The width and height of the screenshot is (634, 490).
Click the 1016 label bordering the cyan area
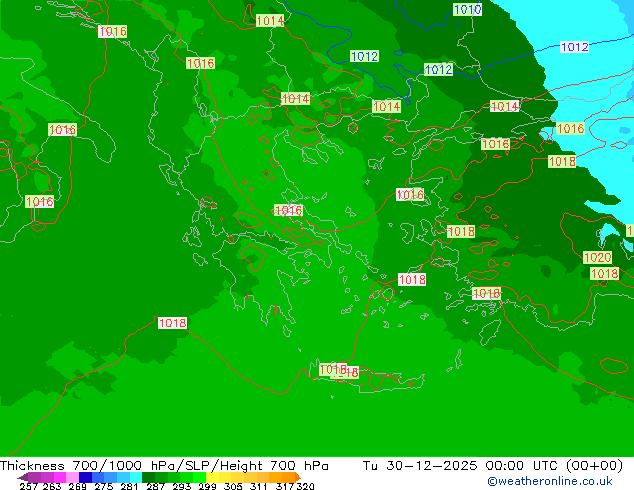click(571, 129)
